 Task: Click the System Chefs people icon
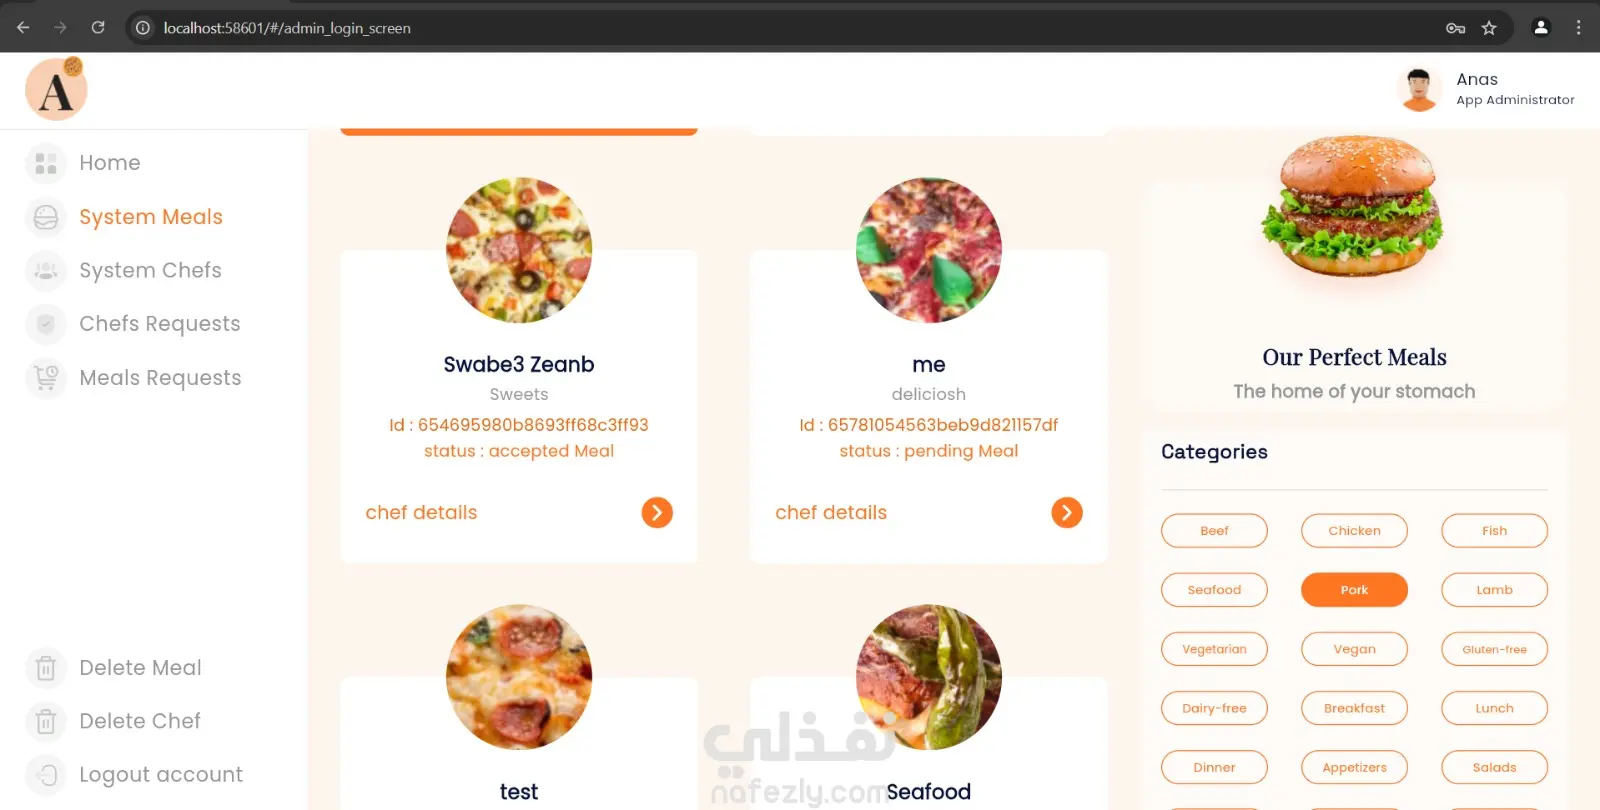[46, 270]
